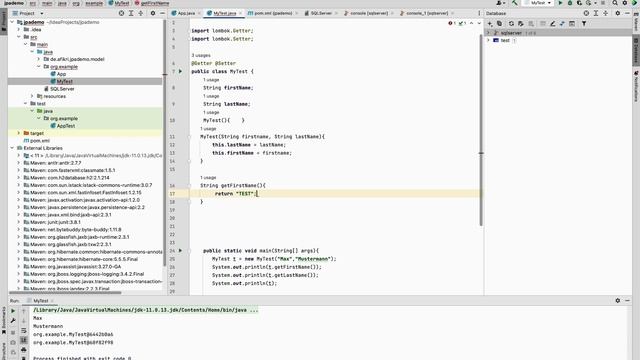This screenshot has height=360, width=640.
Task: Click the 'Process finished with exit code 0' line
Action: 82,358
